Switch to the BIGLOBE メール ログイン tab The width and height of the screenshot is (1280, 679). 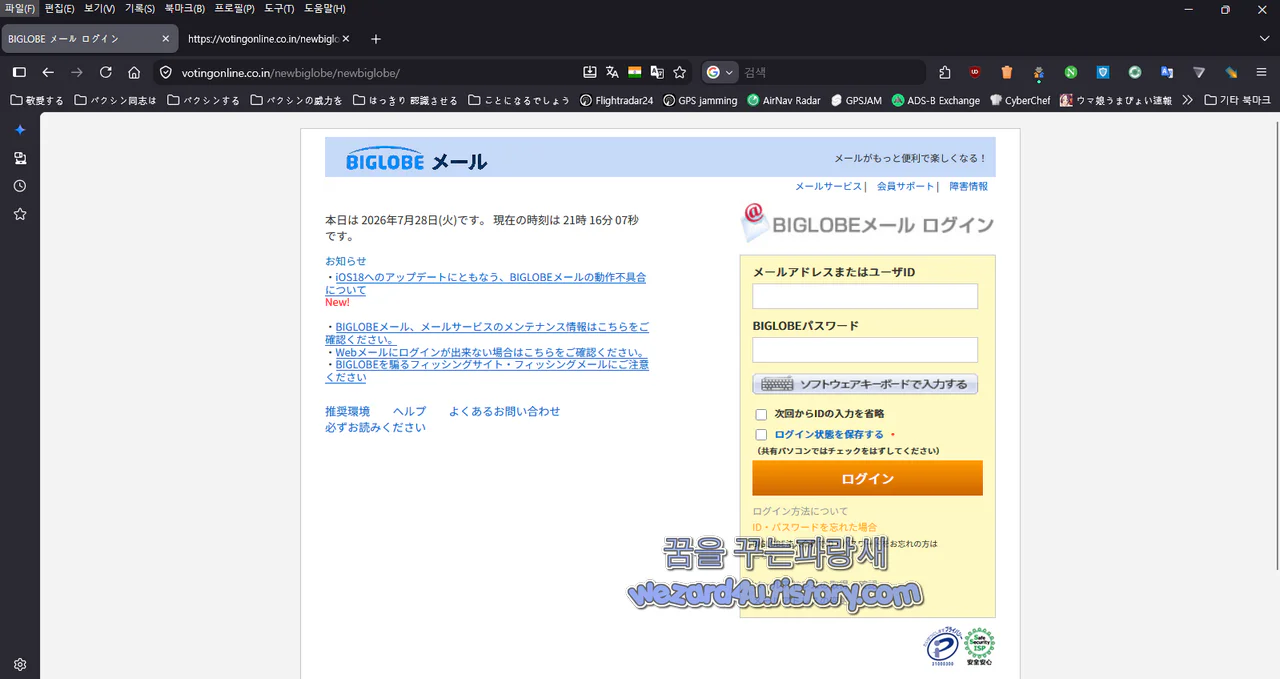pos(89,39)
